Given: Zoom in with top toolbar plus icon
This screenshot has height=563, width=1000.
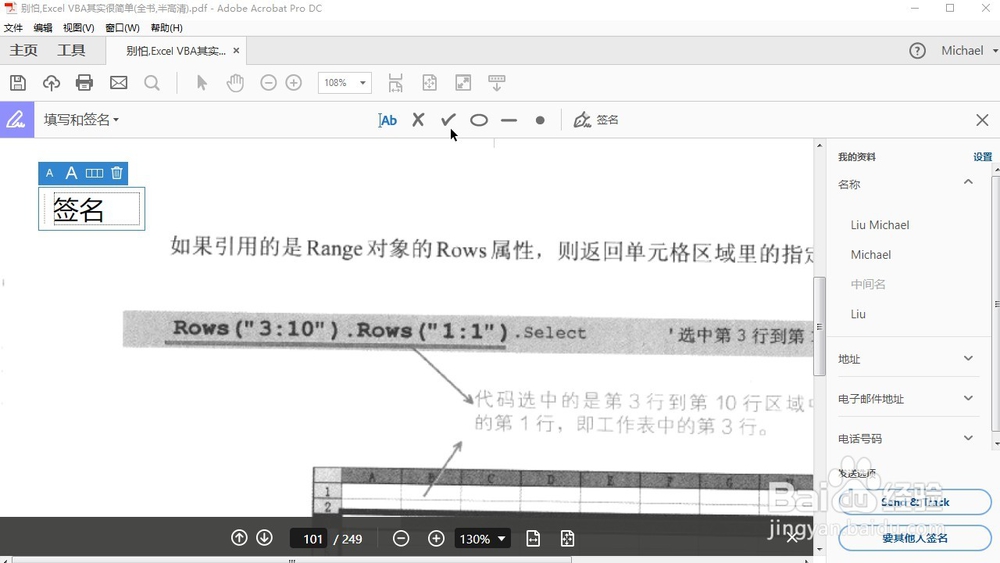Looking at the screenshot, I should pos(293,83).
